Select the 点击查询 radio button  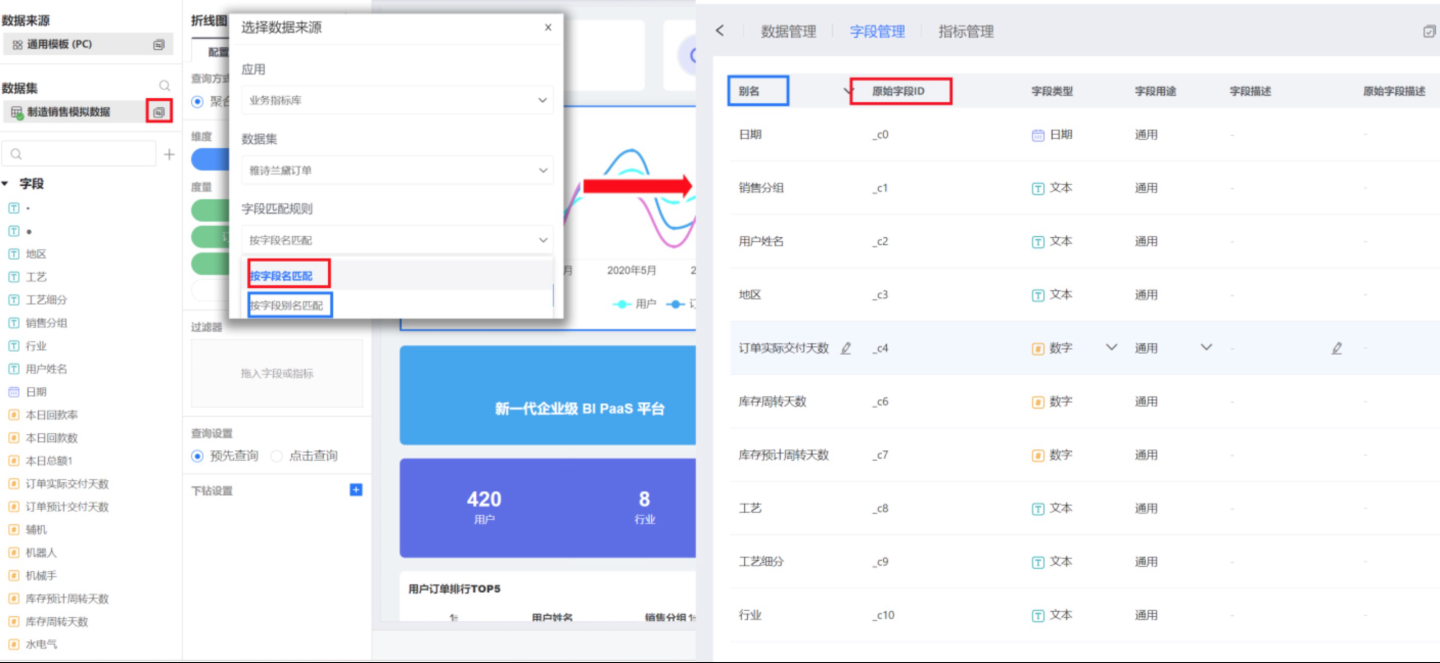[x=277, y=456]
